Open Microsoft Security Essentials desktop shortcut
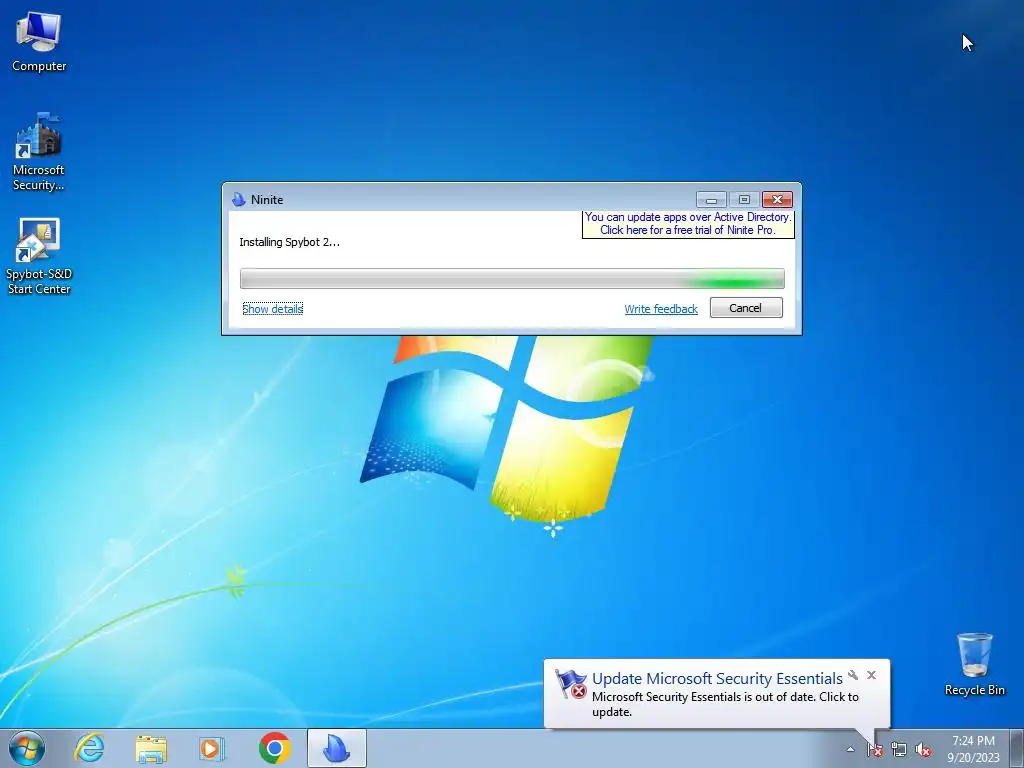Image resolution: width=1024 pixels, height=768 pixels. point(39,152)
